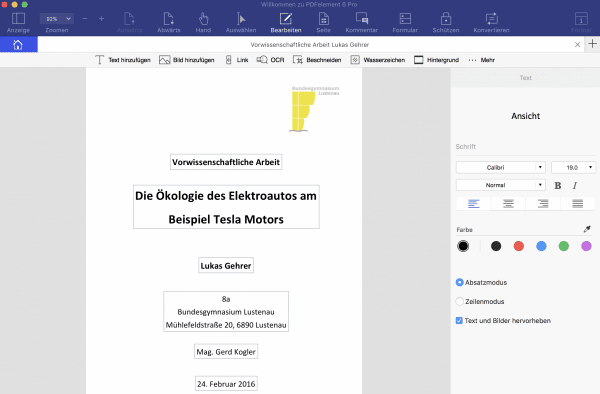600x394 pixels.
Task: Open the zoom percentage dropdown
Action: 57,19
